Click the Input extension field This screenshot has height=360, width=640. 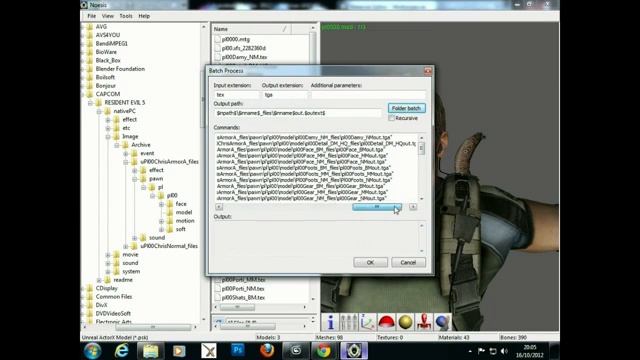pyautogui.click(x=236, y=95)
